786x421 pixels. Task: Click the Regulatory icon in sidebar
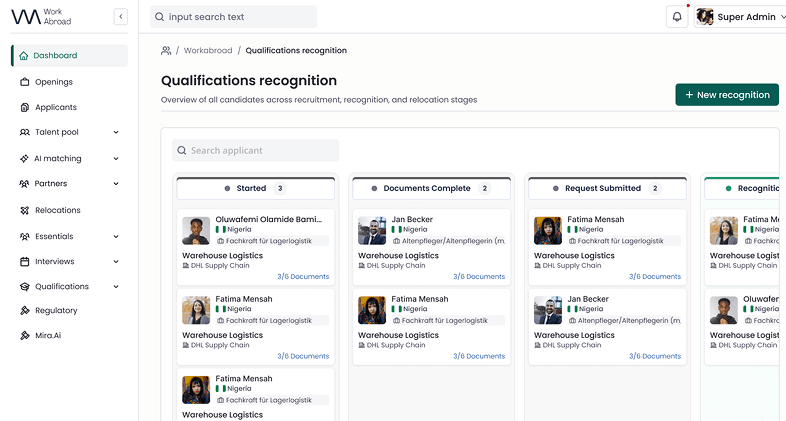pos(25,311)
